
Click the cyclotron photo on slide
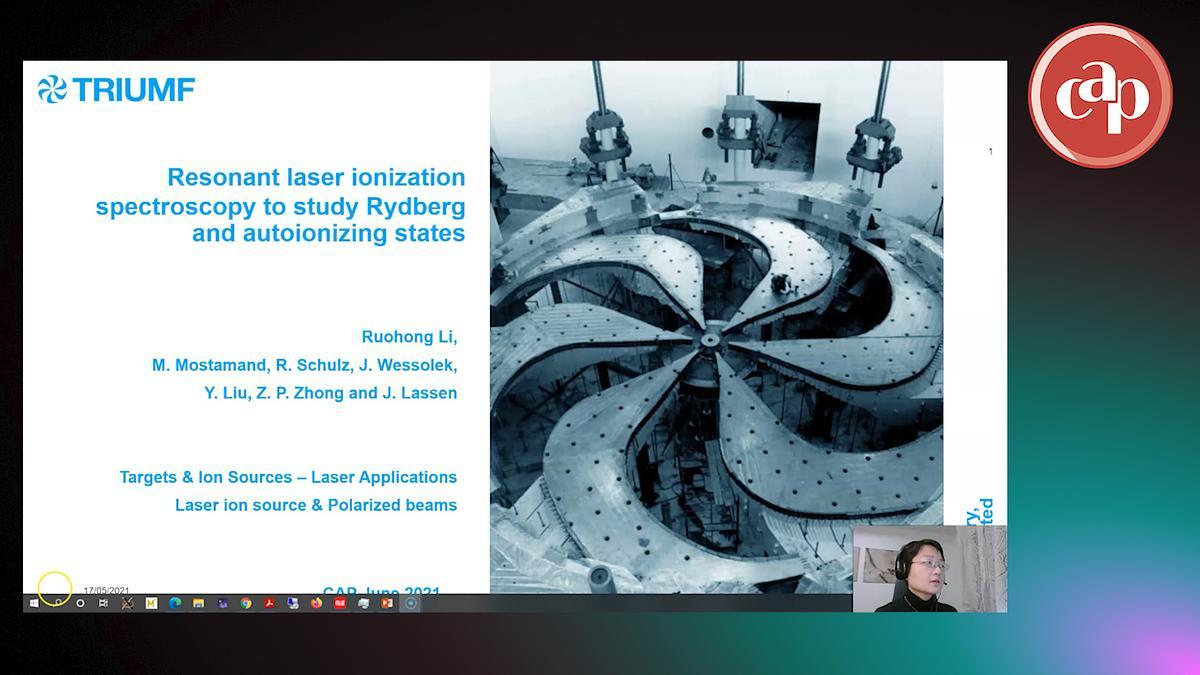pyautogui.click(x=716, y=327)
